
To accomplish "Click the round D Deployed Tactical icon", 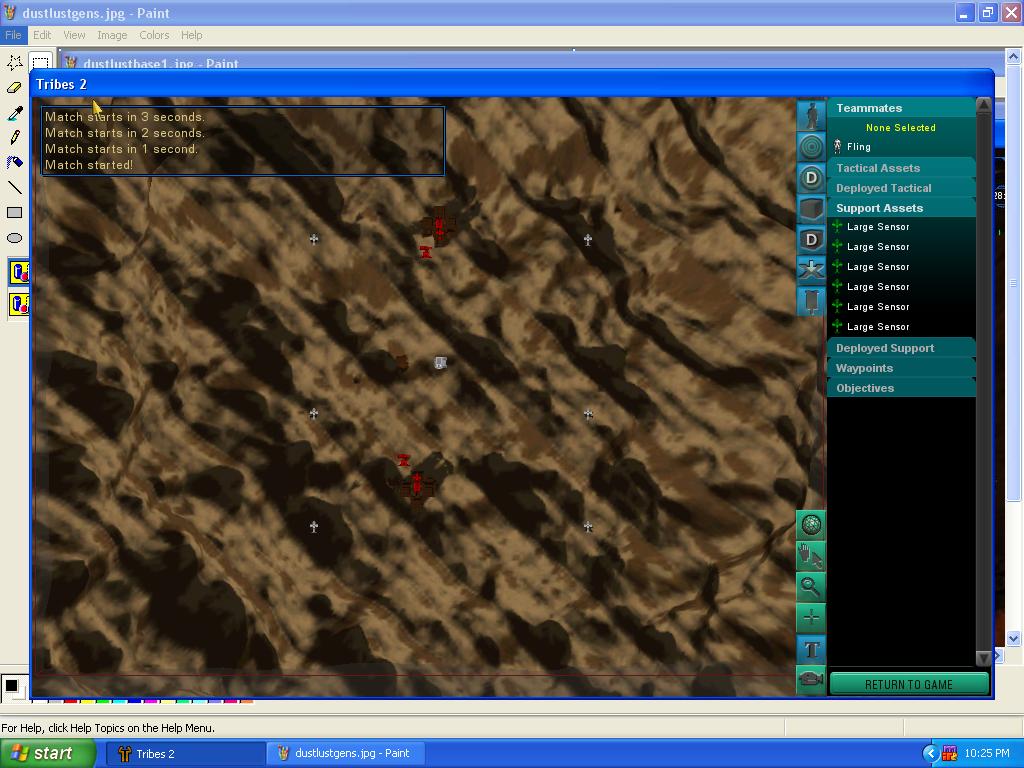I will [811, 178].
